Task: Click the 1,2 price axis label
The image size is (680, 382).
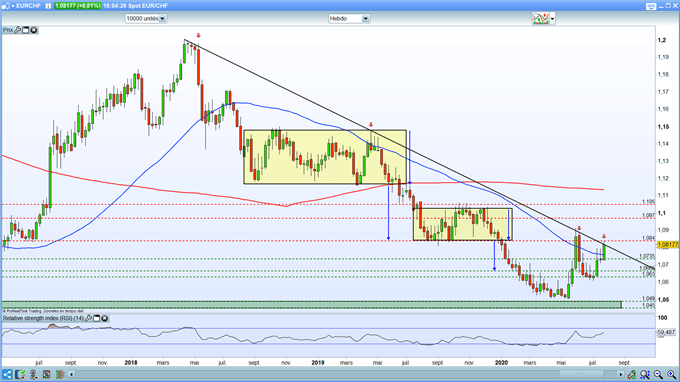Action: click(662, 40)
